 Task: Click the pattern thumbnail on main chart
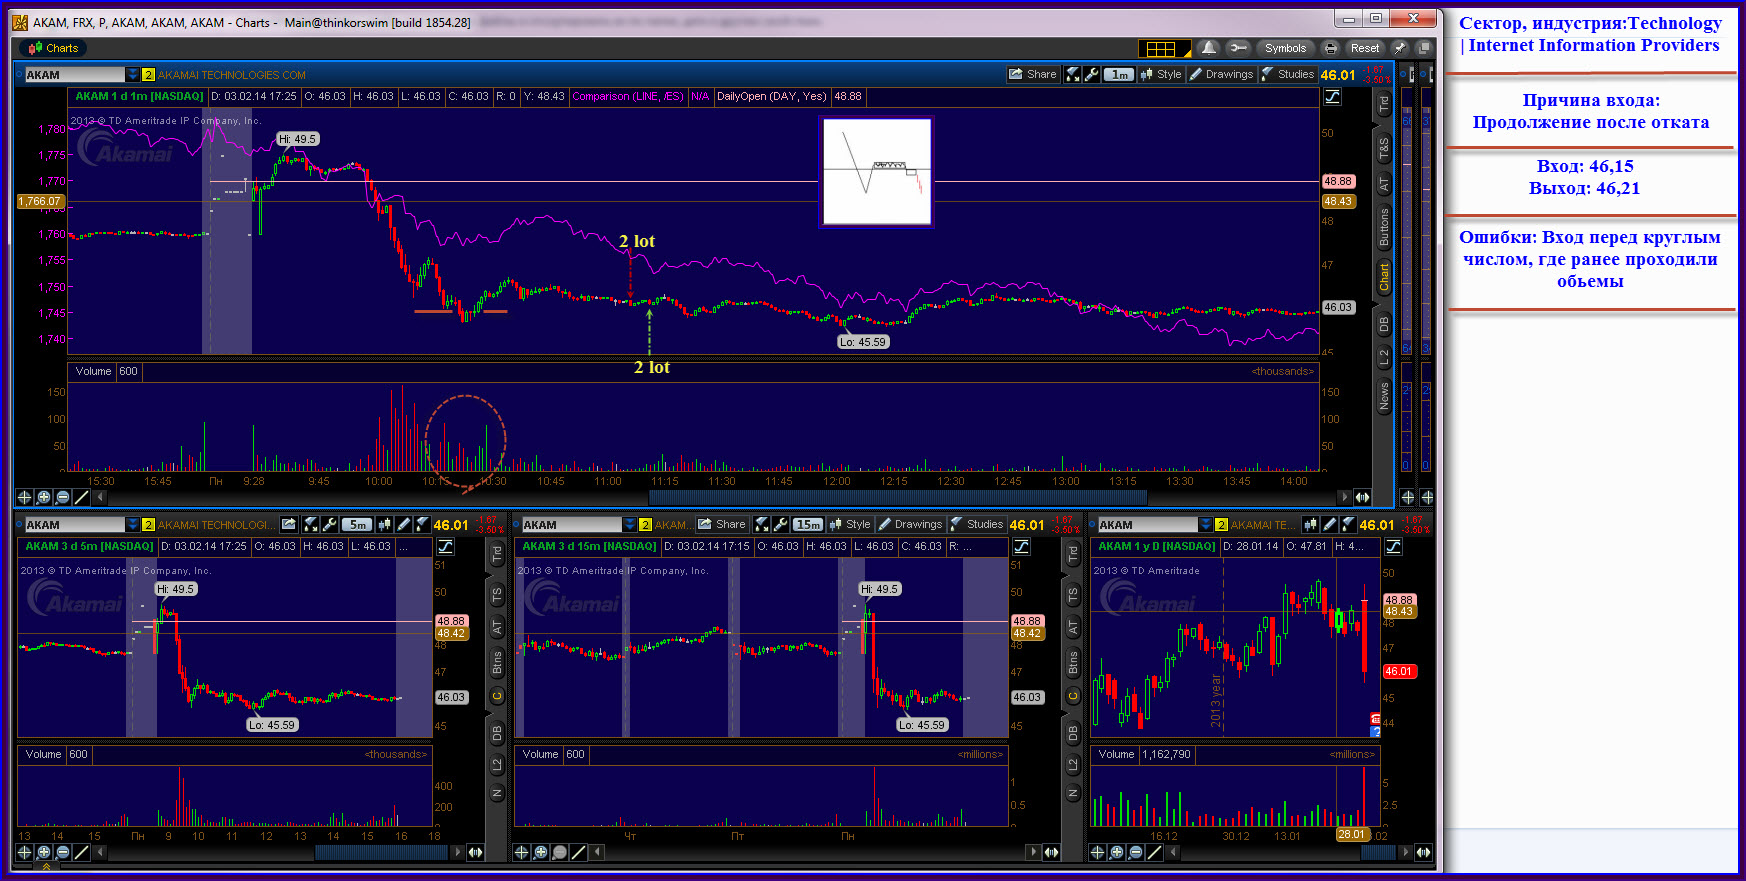(876, 172)
